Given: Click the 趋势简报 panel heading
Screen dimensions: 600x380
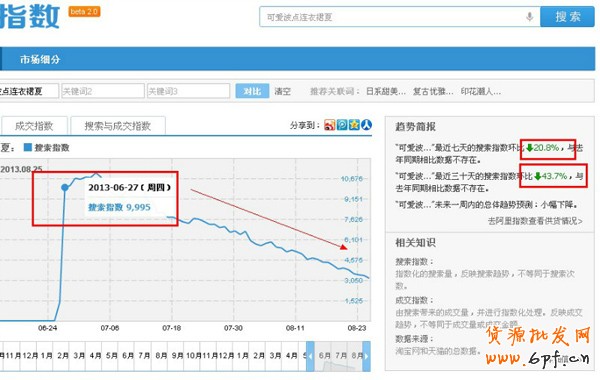Looking at the screenshot, I should click(415, 127).
